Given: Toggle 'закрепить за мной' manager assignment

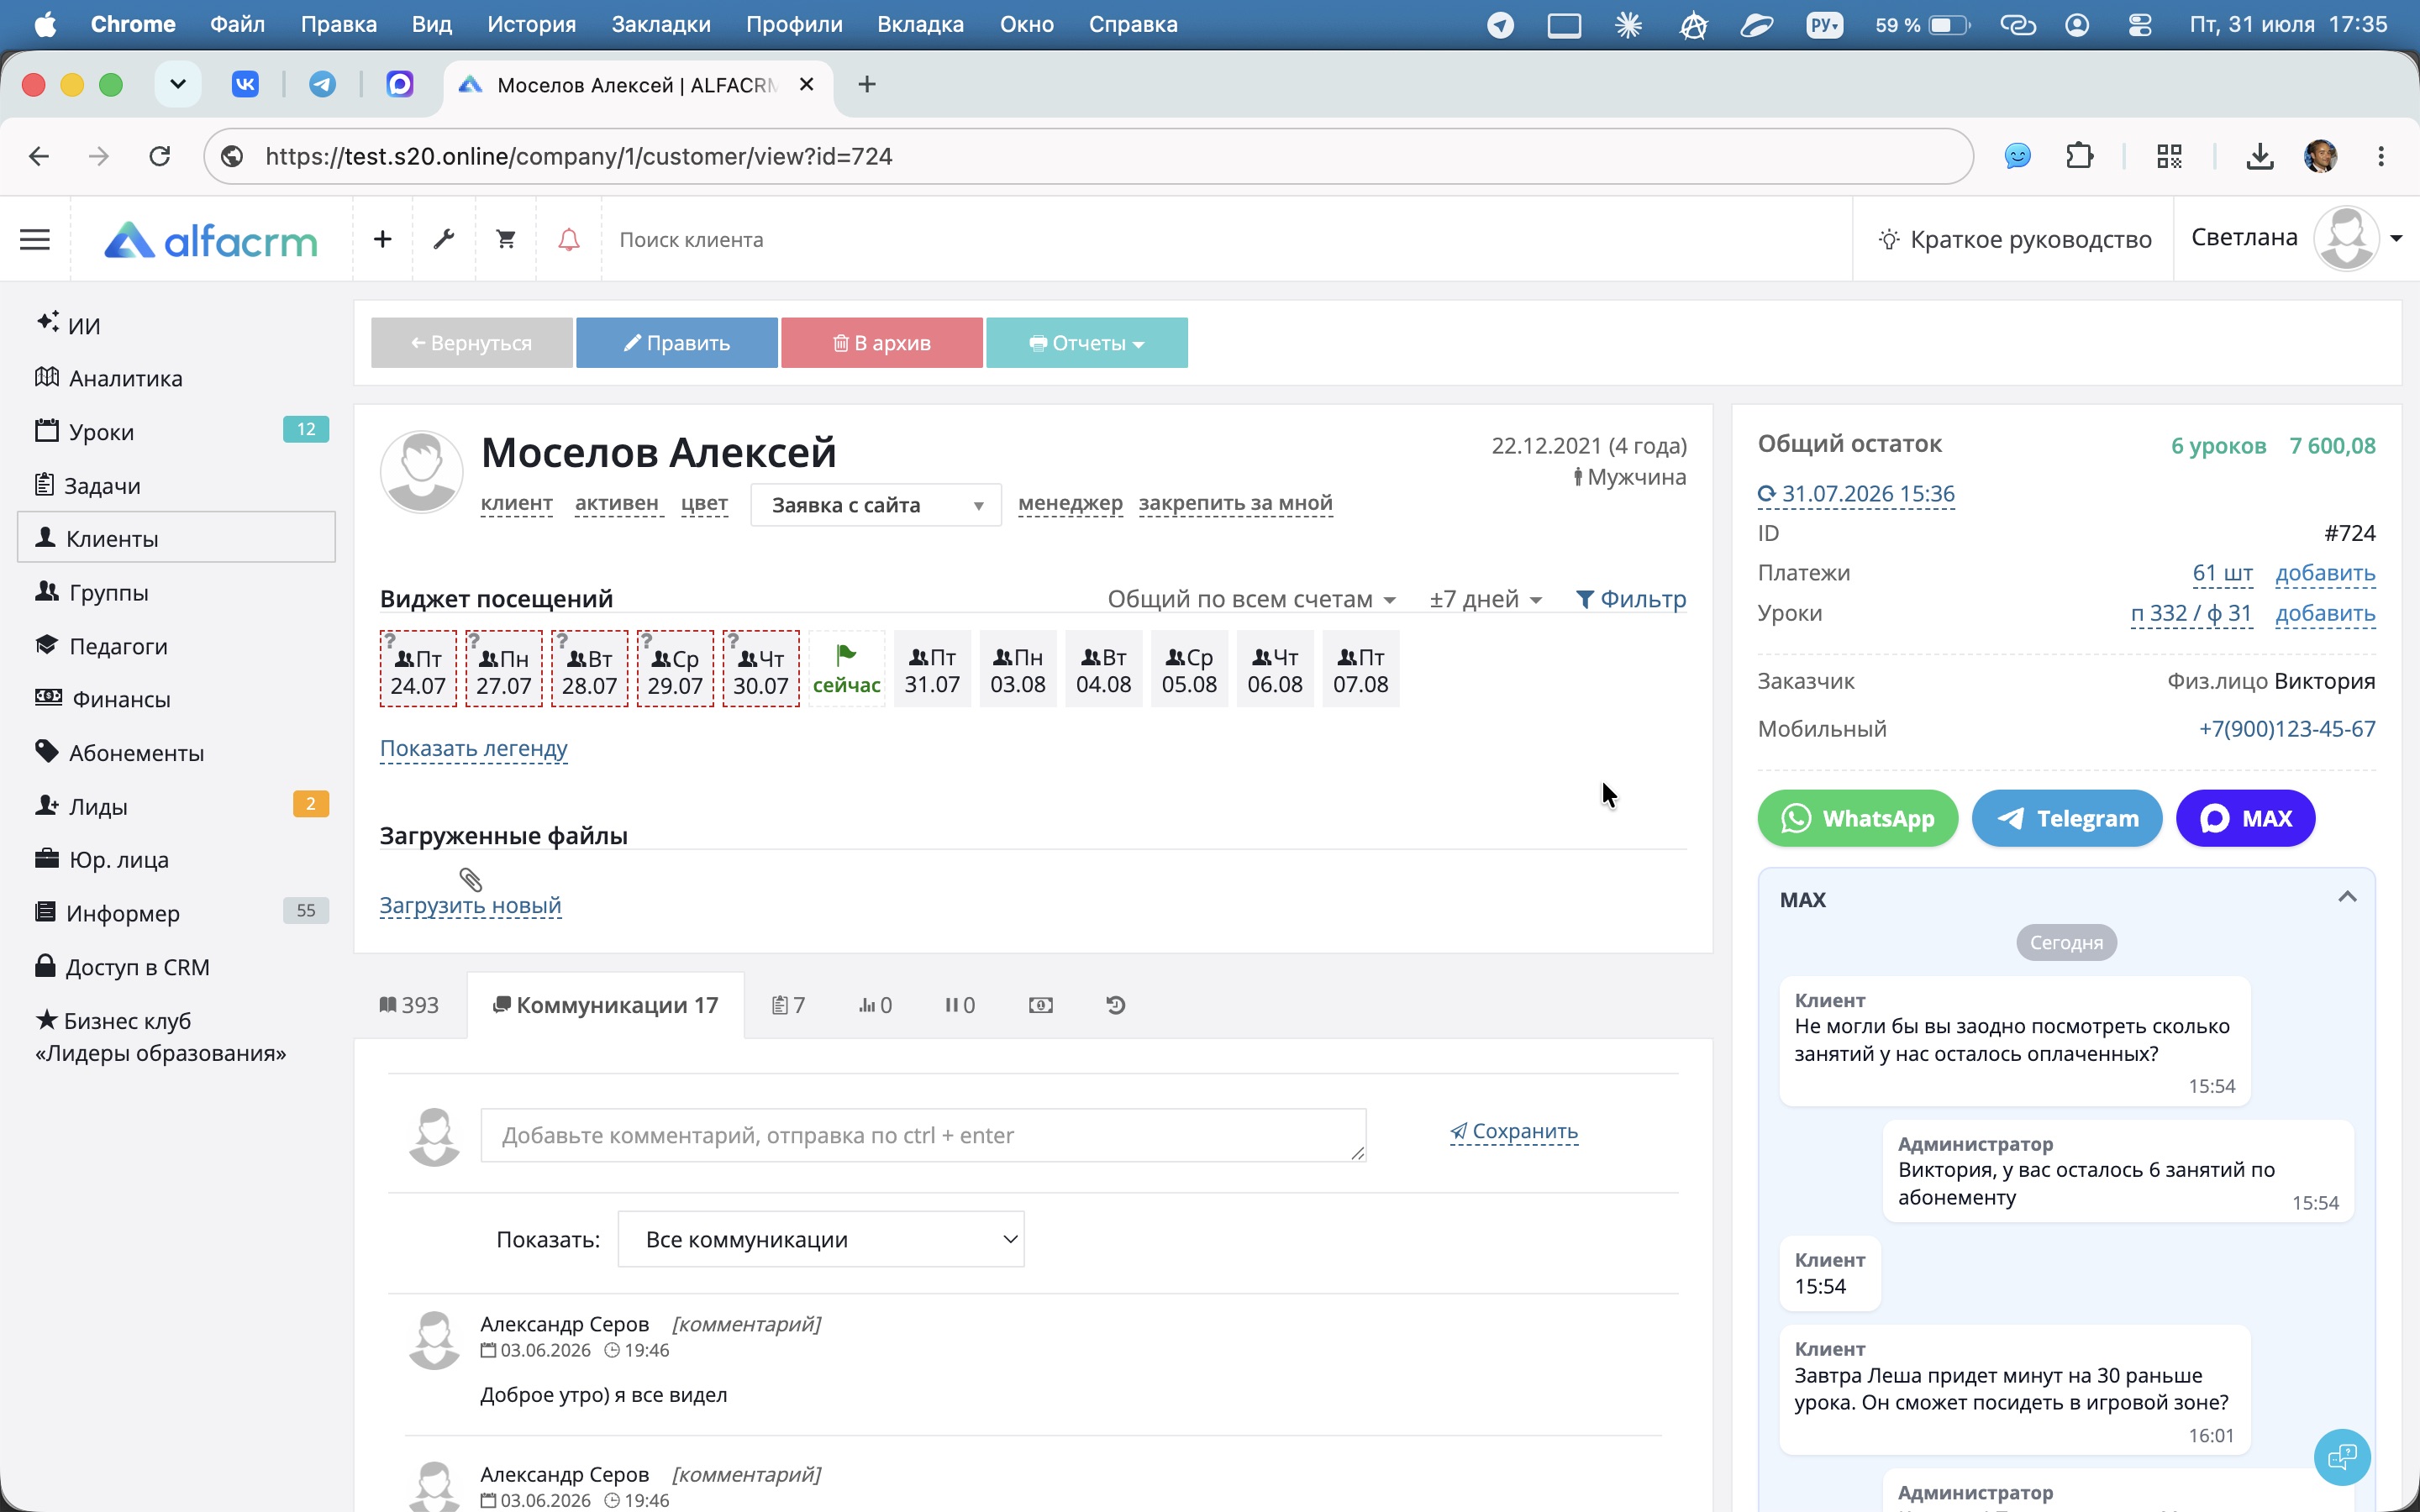Looking at the screenshot, I should tap(1235, 503).
